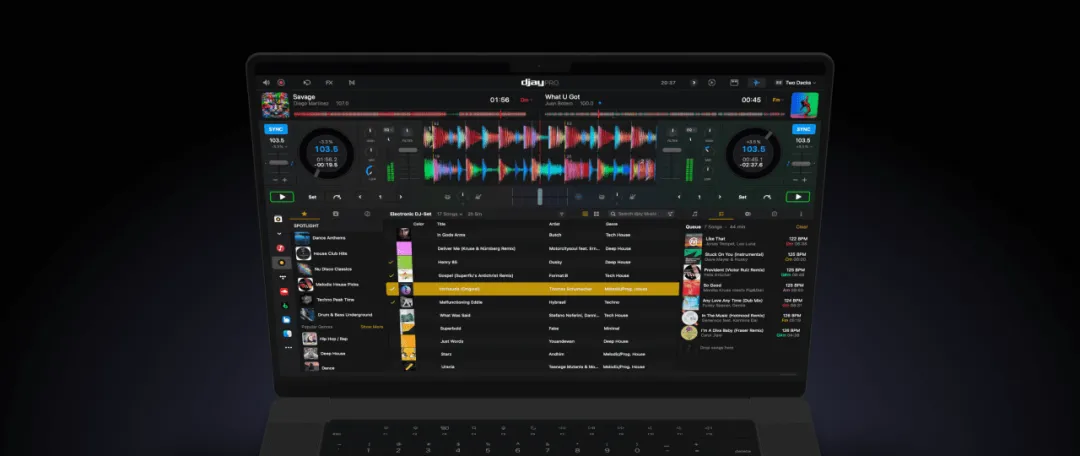1080x456 pixels.
Task: Open the 17 Songs sort dropdown
Action: (x=450, y=214)
